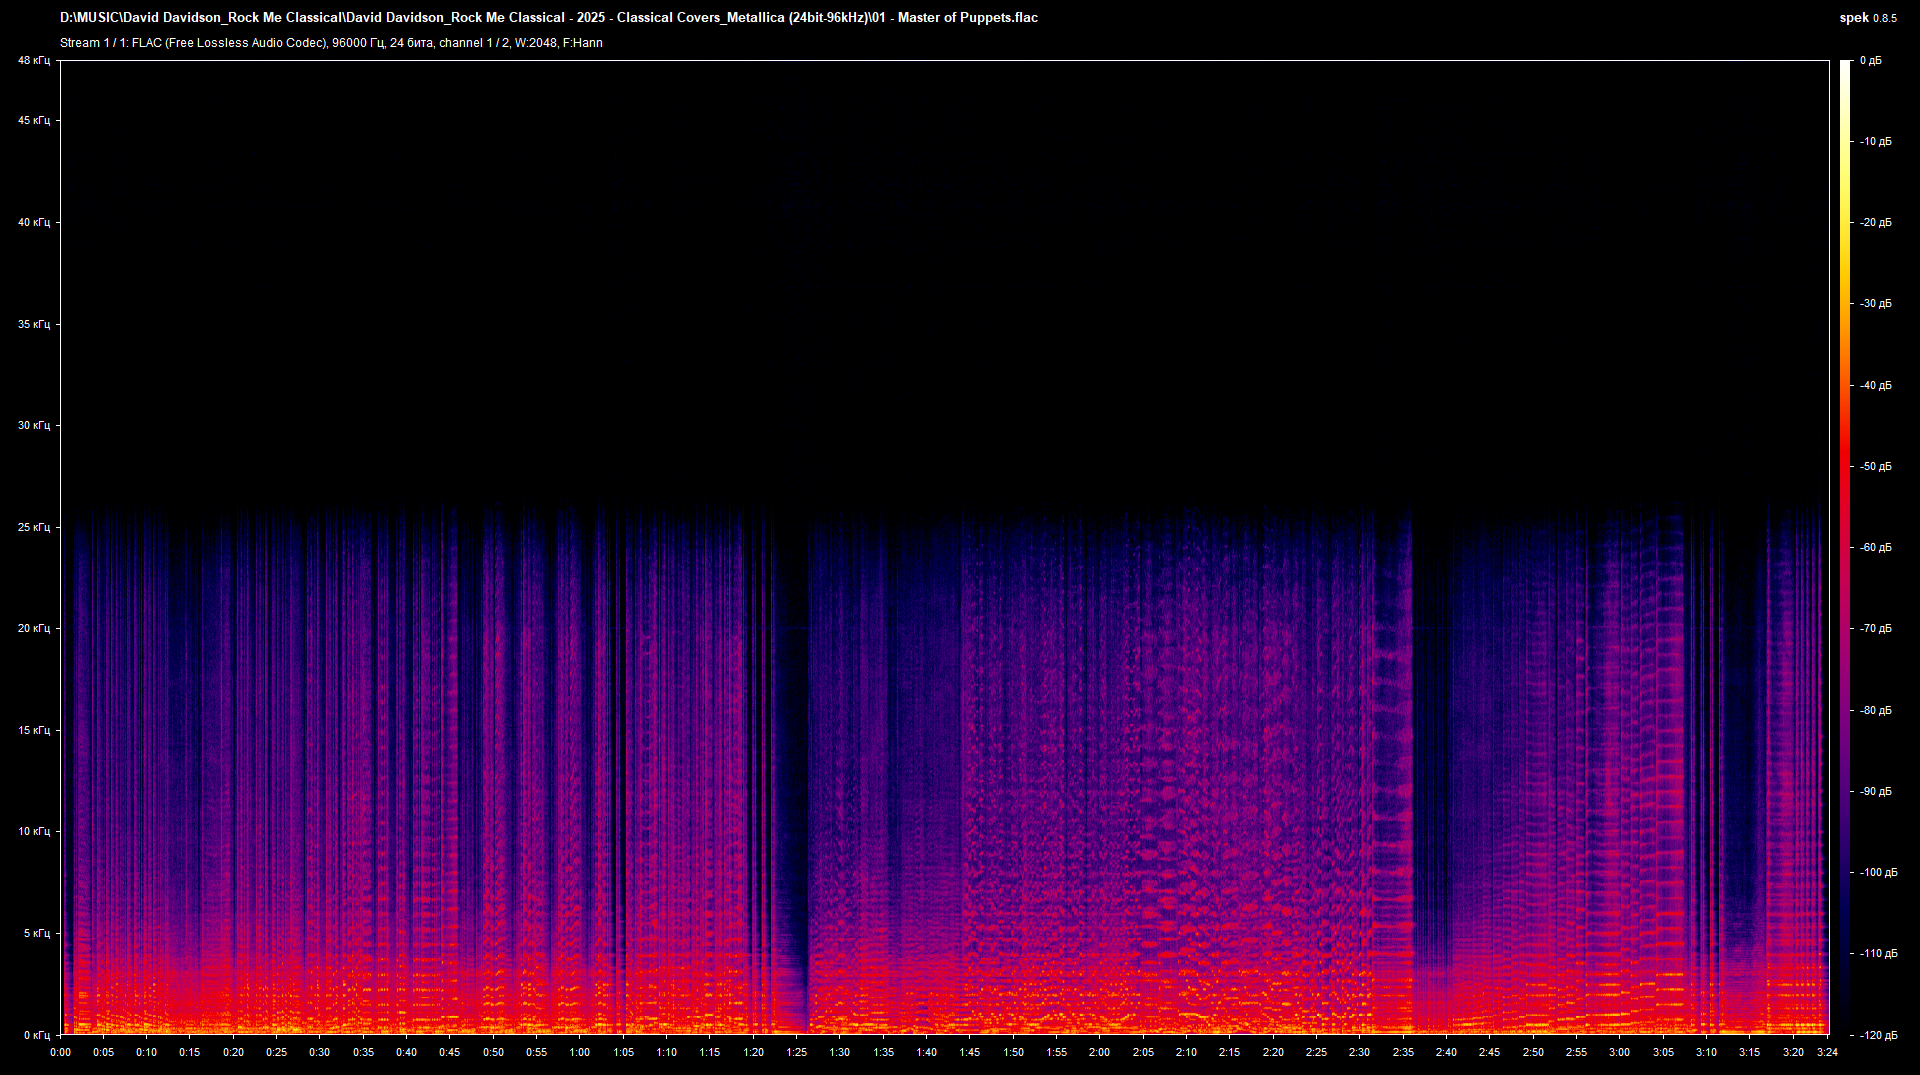
Task: Click the 15 кГц frequency label
Action: coord(34,731)
